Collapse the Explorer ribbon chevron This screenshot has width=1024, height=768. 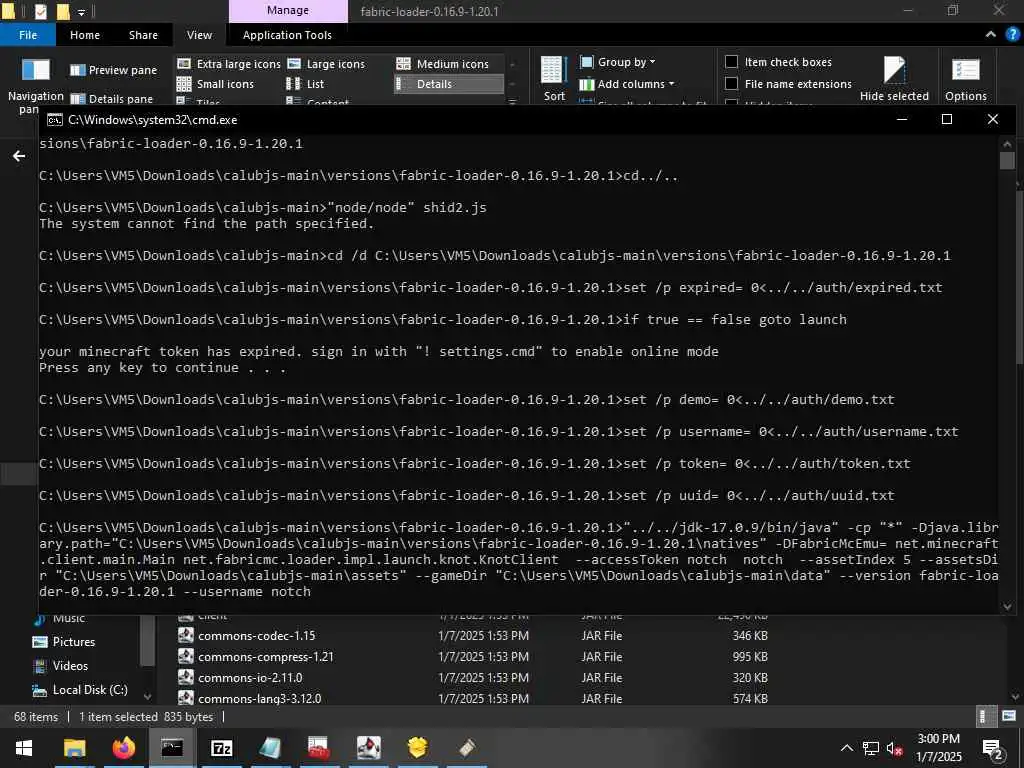(x=991, y=35)
